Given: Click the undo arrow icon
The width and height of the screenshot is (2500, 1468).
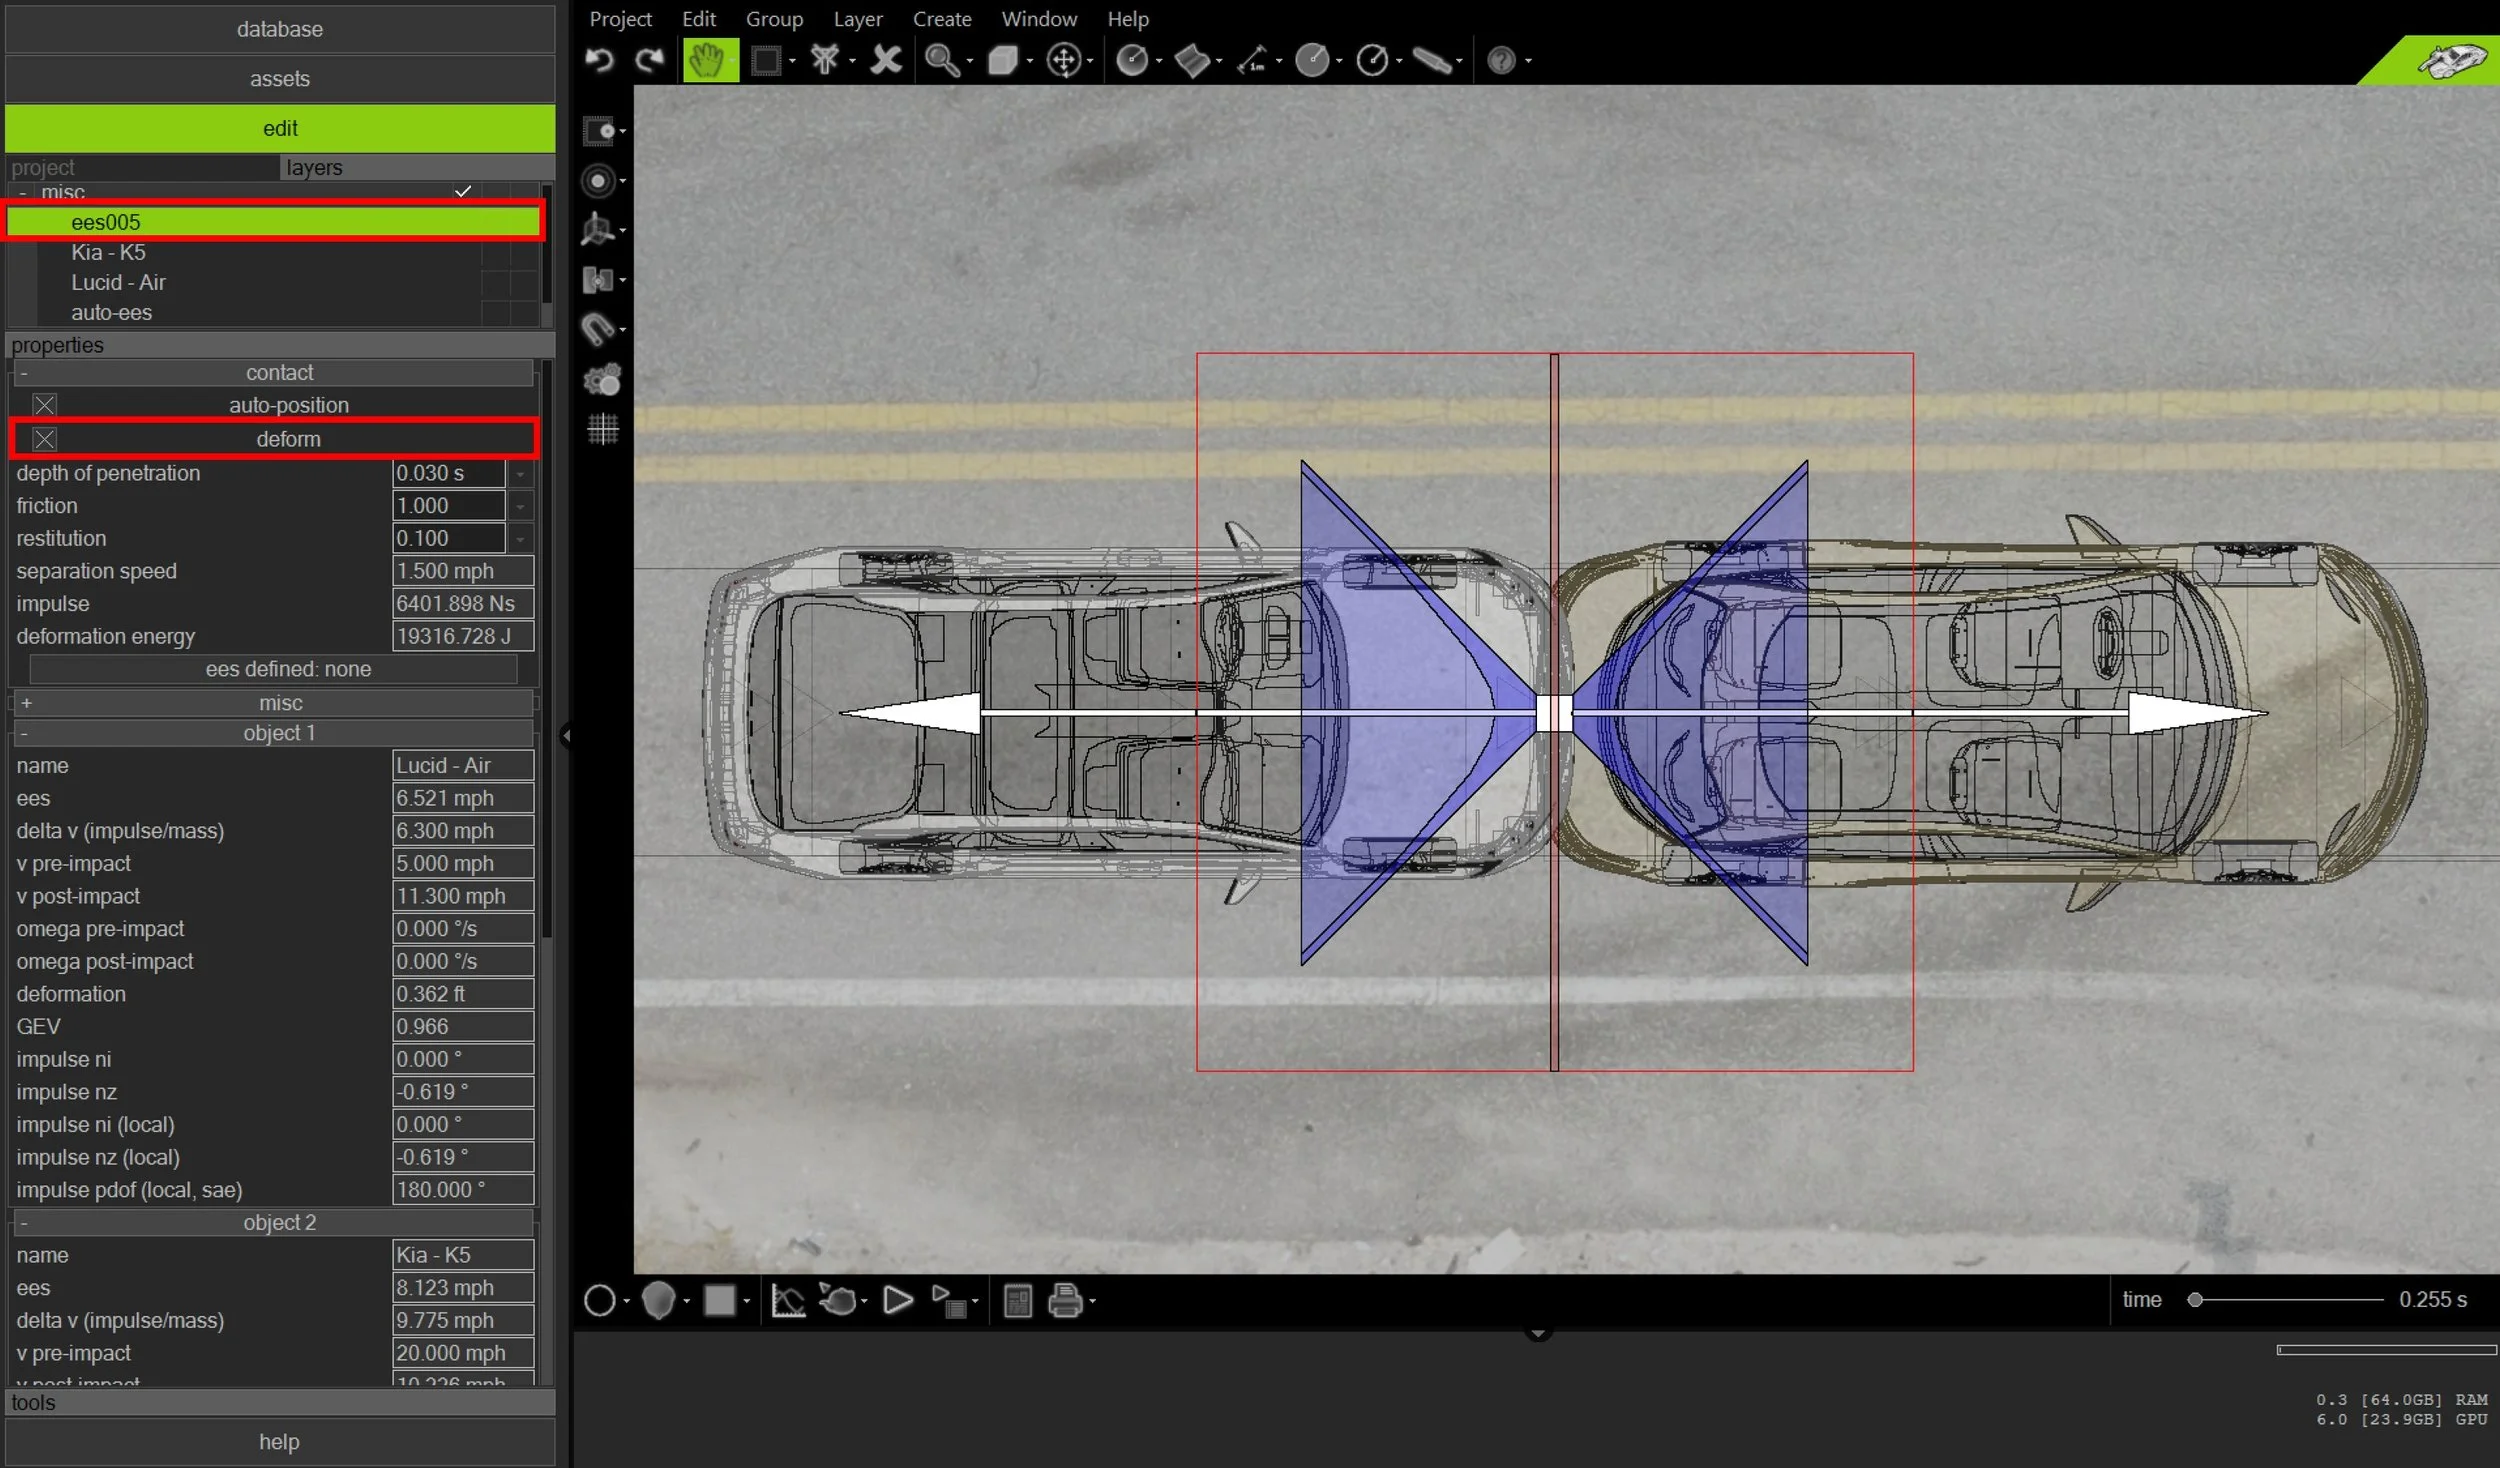Looking at the screenshot, I should tap(599, 61).
